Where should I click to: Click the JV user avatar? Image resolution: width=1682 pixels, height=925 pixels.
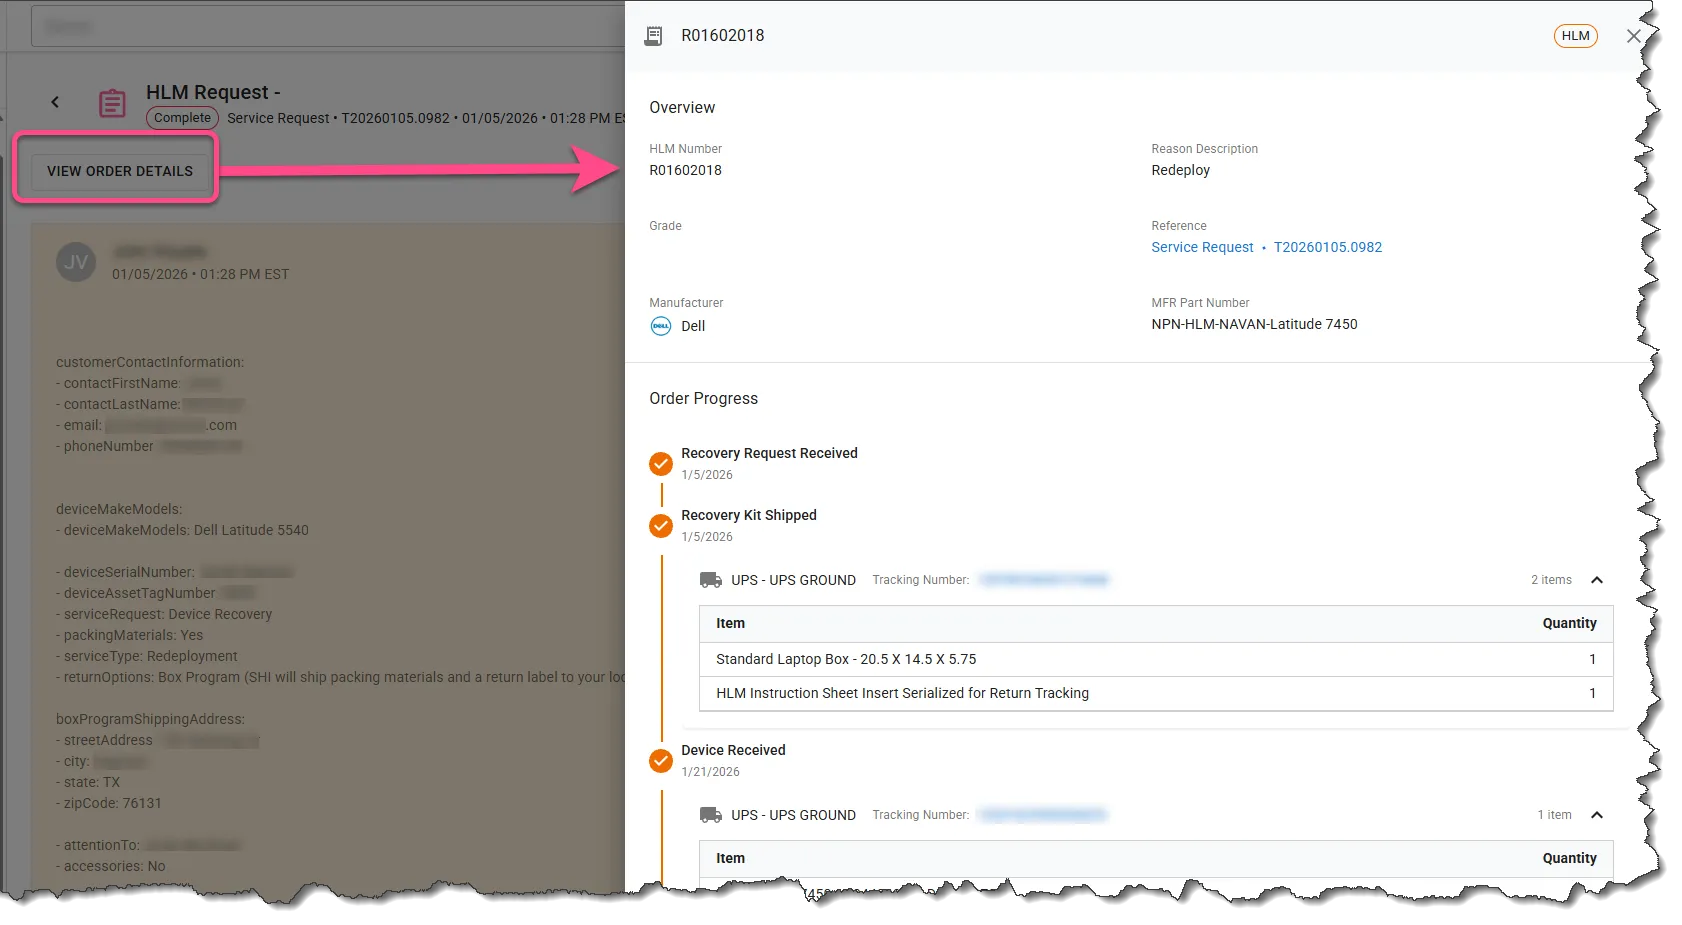coord(76,262)
